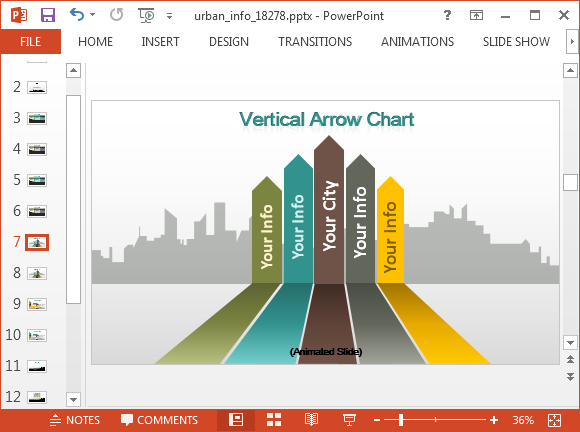Switch to the DESIGN tab
Screen dimensions: 580x432
coord(229,41)
